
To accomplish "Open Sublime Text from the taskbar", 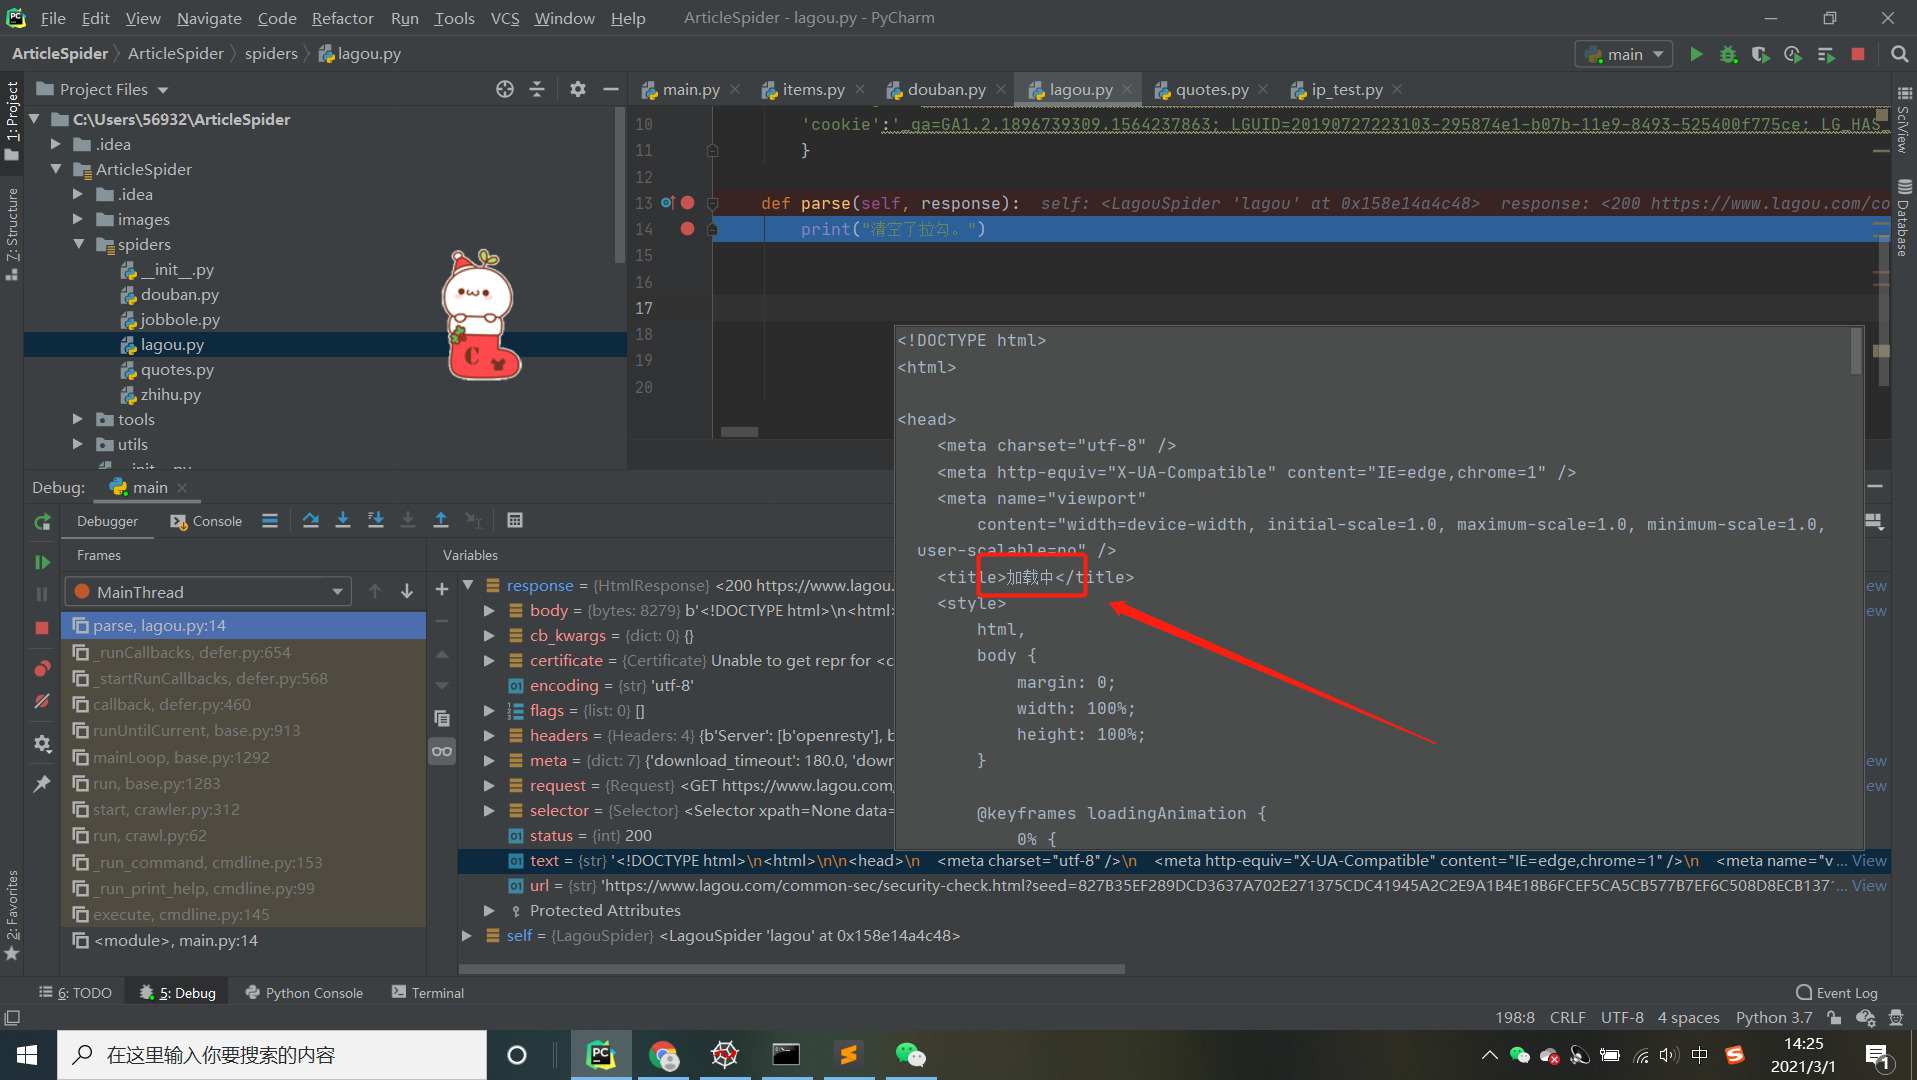I will pos(848,1055).
